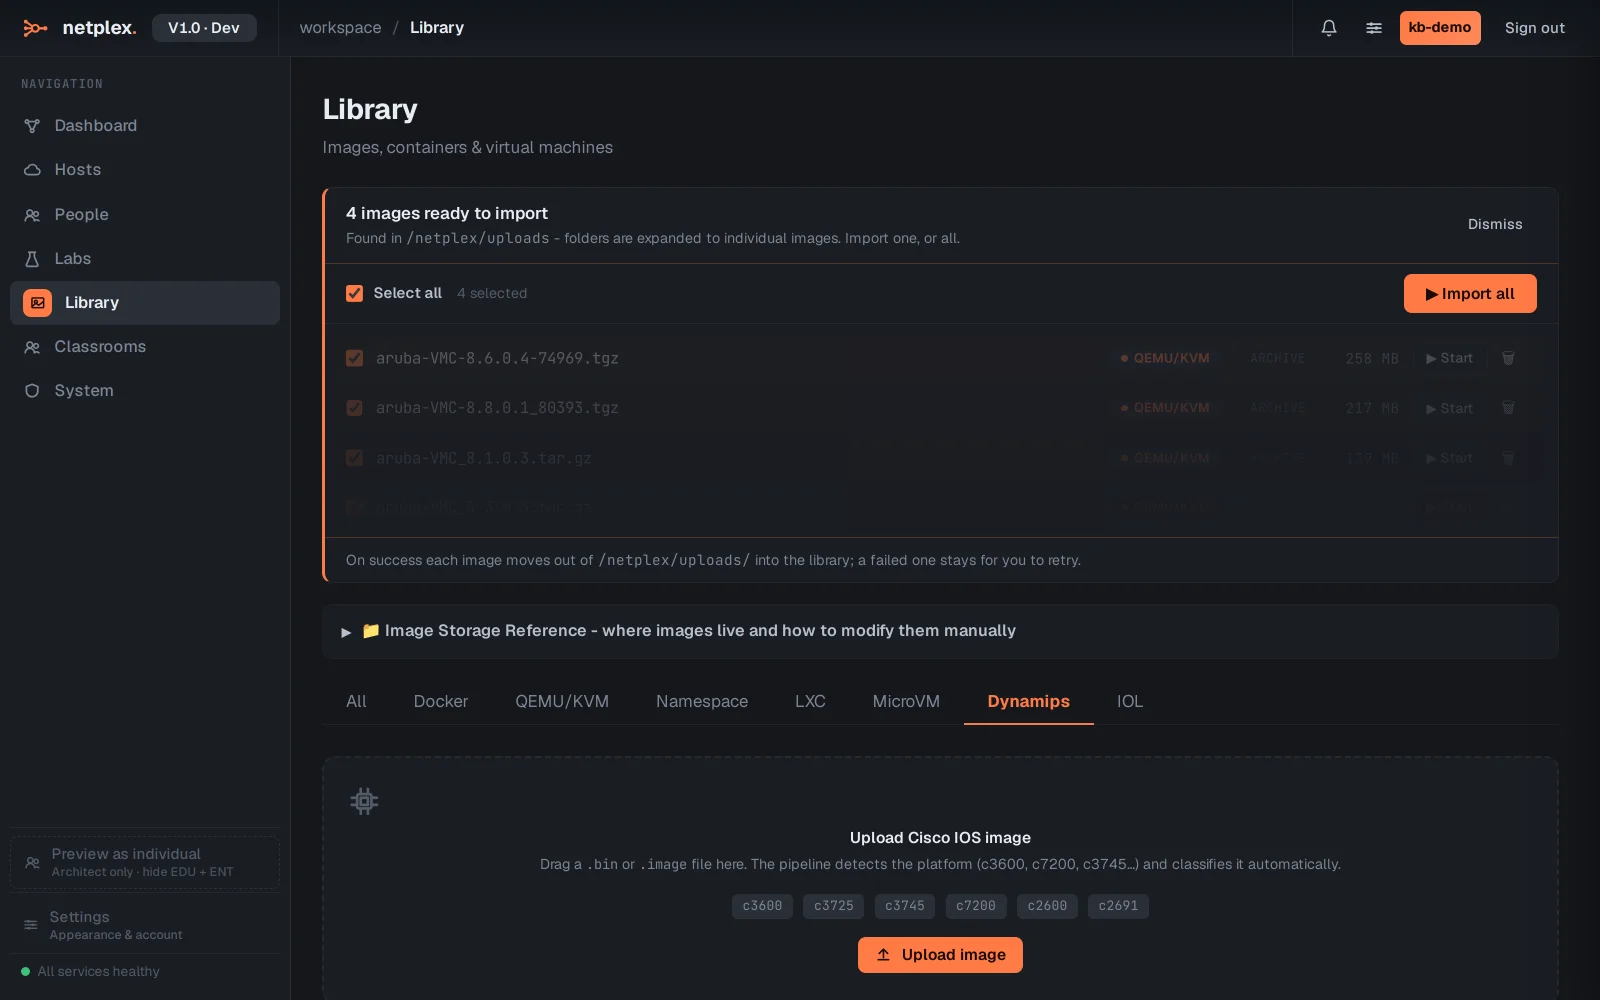Switch to the IOL tab
The width and height of the screenshot is (1600, 1000).
click(x=1130, y=702)
